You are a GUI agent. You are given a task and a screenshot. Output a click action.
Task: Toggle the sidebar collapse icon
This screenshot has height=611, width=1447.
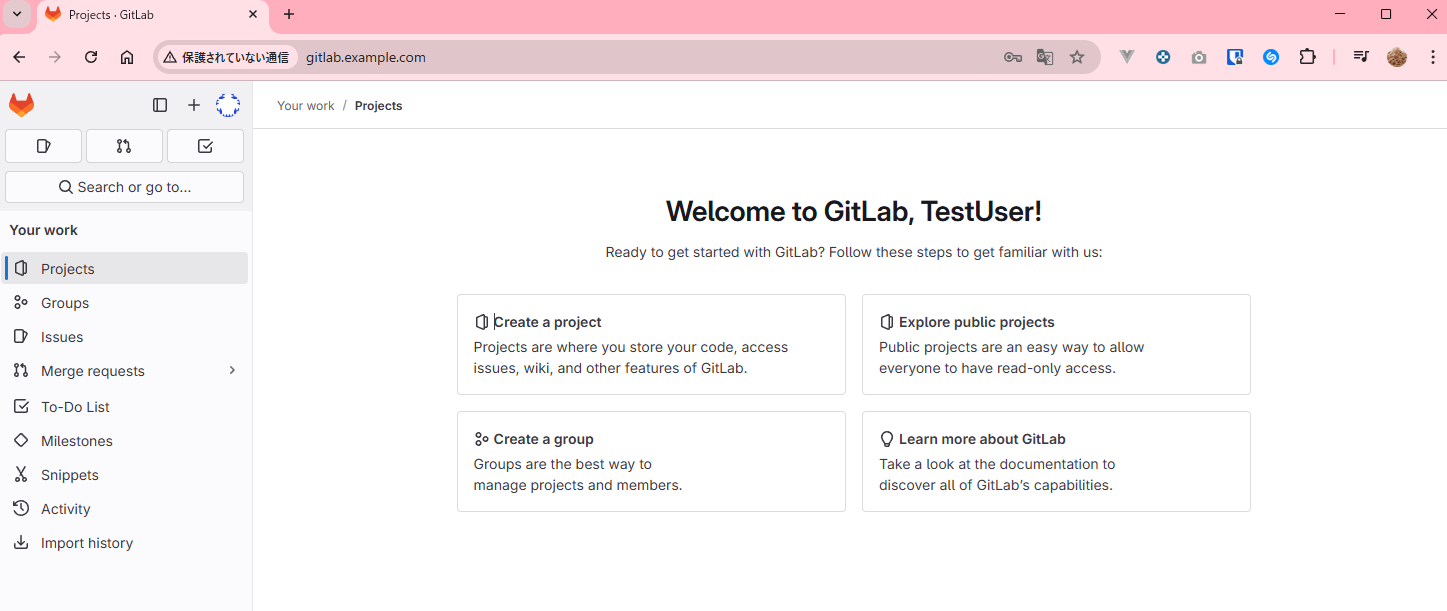[x=160, y=105]
